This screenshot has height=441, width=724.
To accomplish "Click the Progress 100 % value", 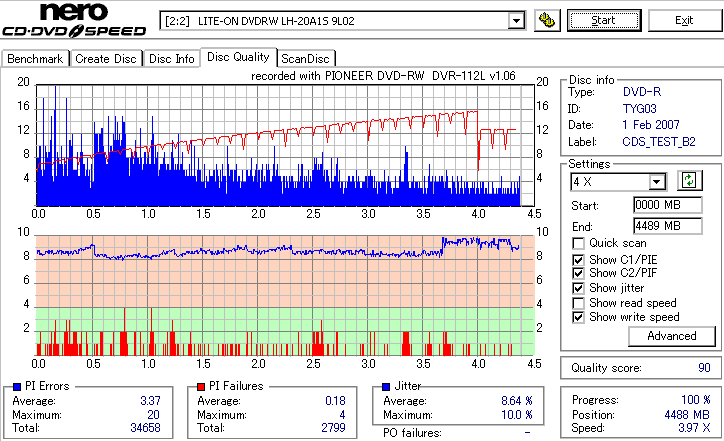I will (696, 400).
